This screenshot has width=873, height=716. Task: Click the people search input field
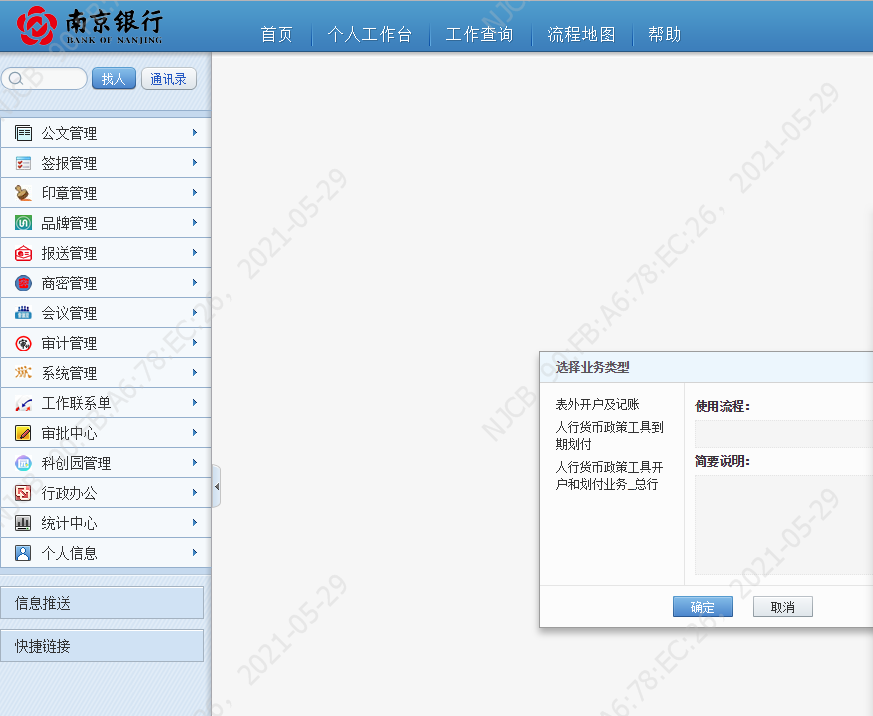pos(45,79)
